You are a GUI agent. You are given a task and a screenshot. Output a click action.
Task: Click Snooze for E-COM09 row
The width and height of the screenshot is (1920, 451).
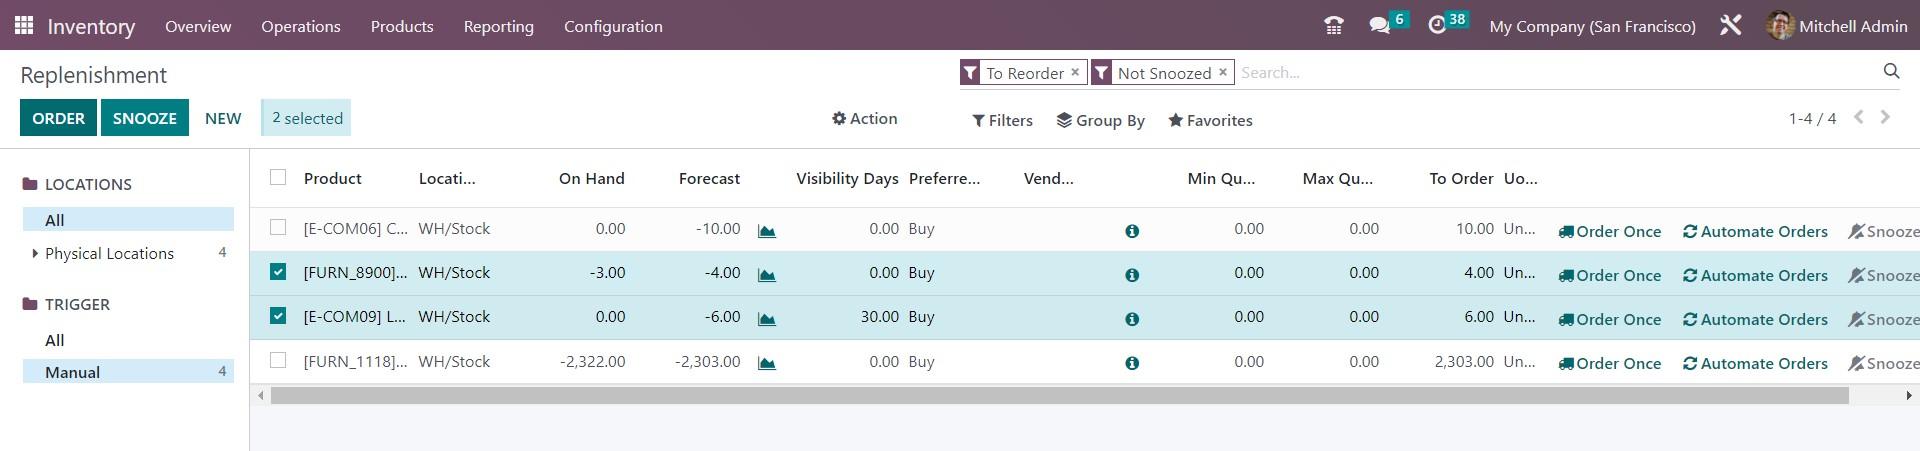pos(1883,319)
